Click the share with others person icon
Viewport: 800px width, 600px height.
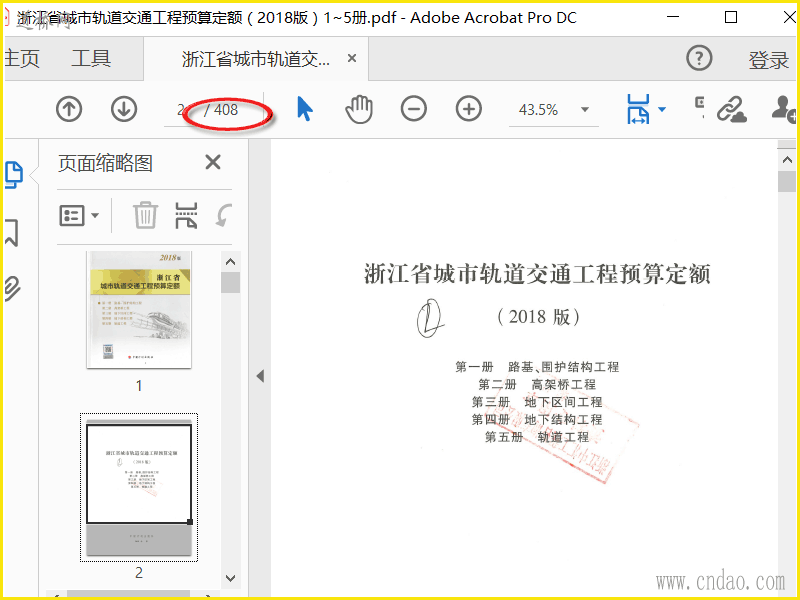pyautogui.click(x=784, y=109)
